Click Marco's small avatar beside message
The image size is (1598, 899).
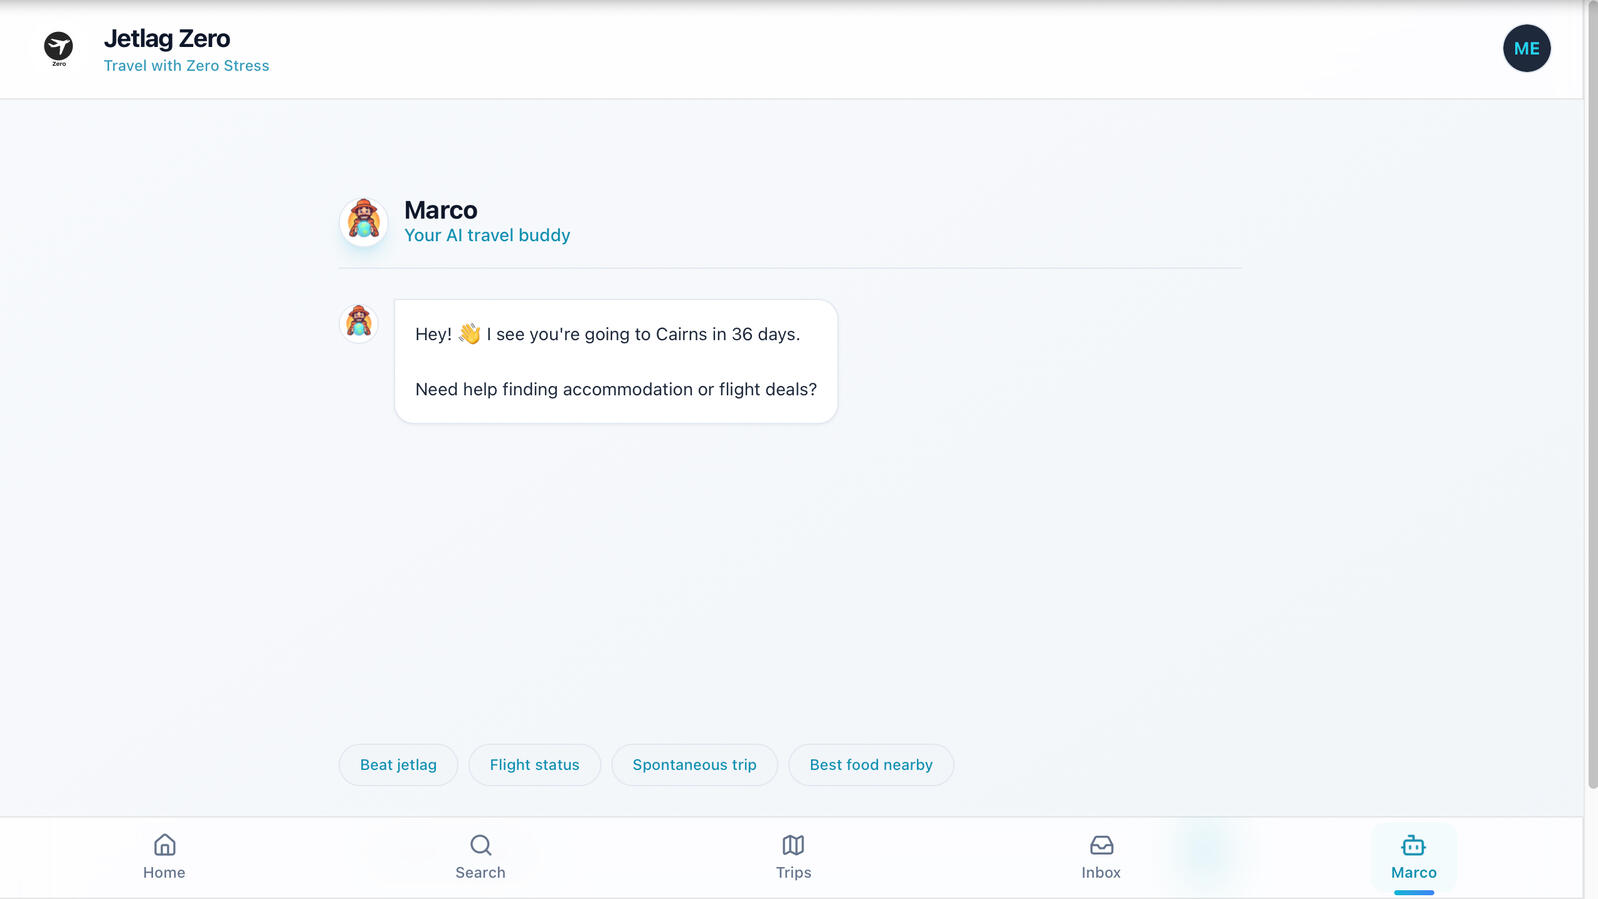[358, 323]
